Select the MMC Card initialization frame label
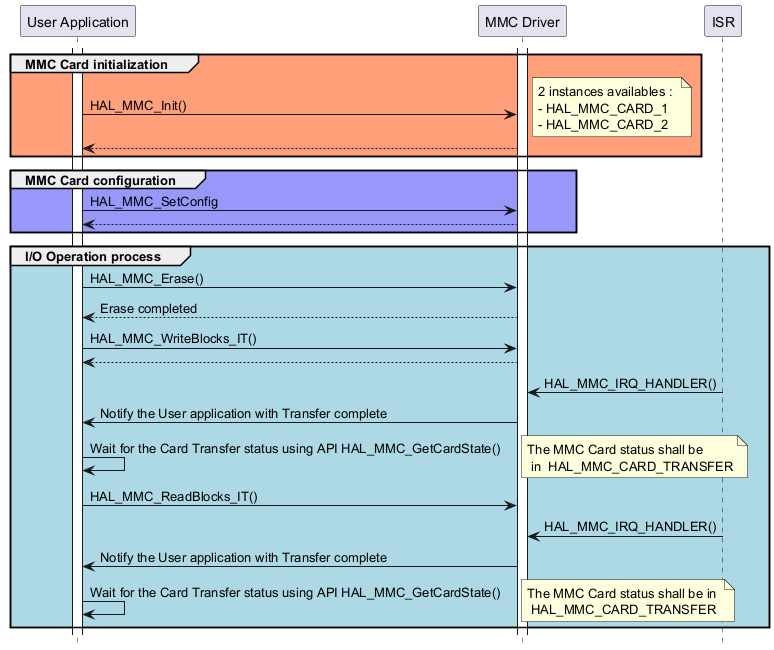This screenshot has height=650, width=774. 97,64
